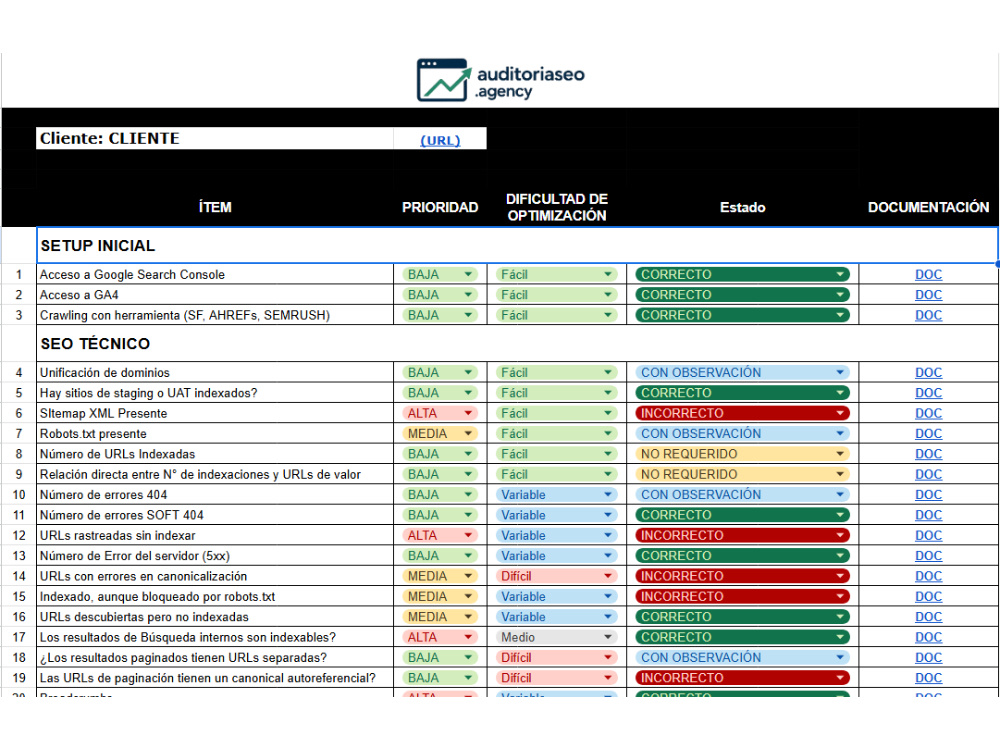This screenshot has height=750, width=1000.
Task: Select cell 'Número de Error del servidor (5xx)'
Action: 215,556
